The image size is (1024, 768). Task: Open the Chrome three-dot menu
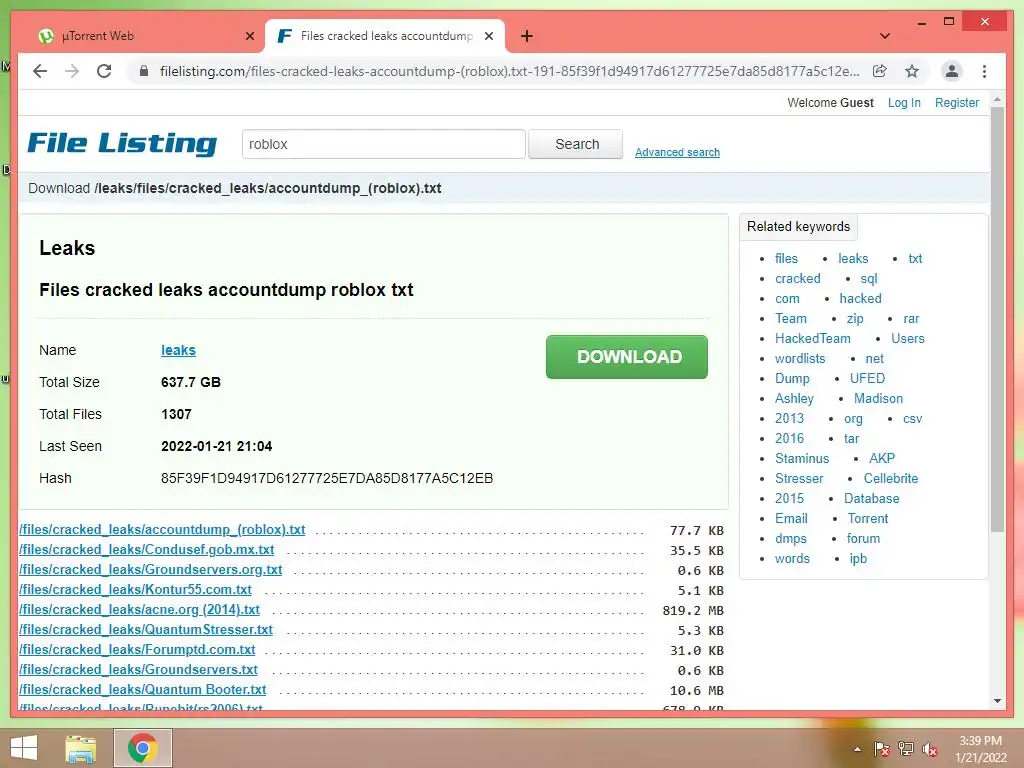tap(984, 71)
